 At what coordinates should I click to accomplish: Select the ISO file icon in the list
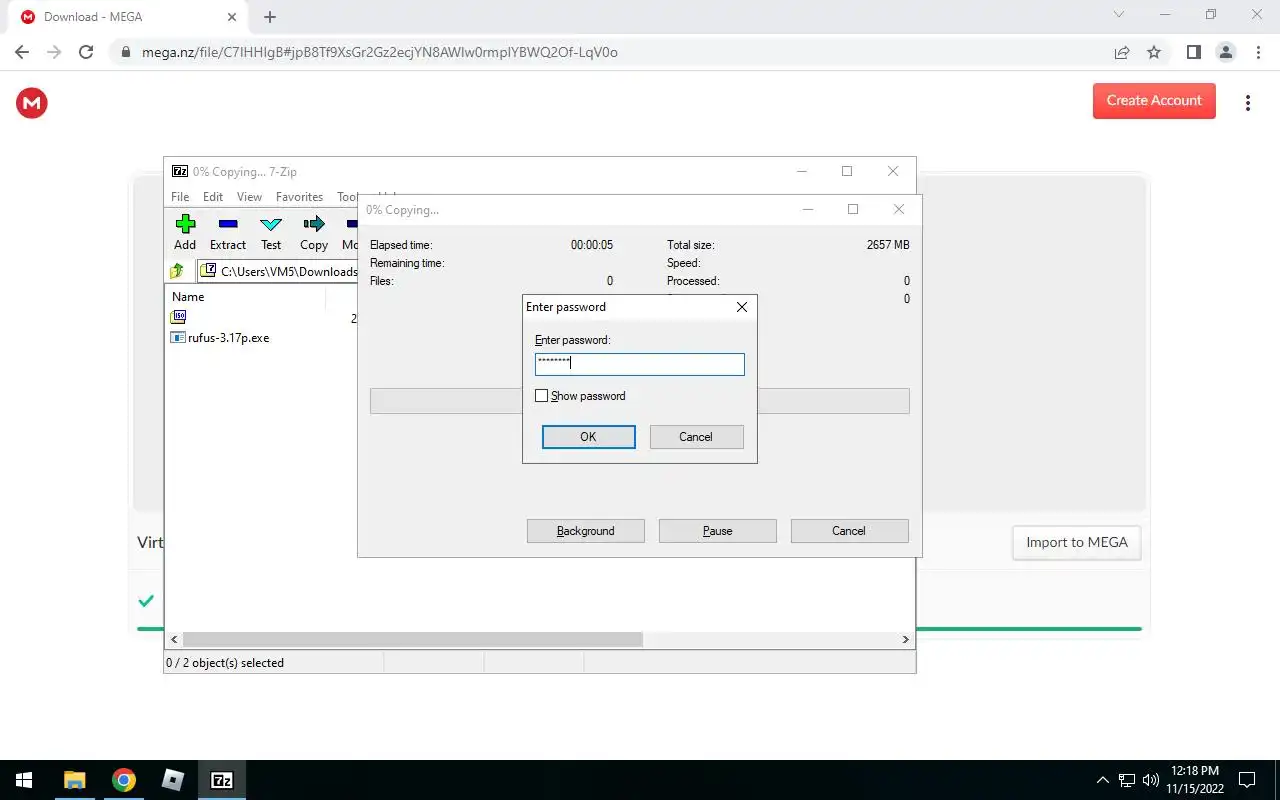(179, 316)
